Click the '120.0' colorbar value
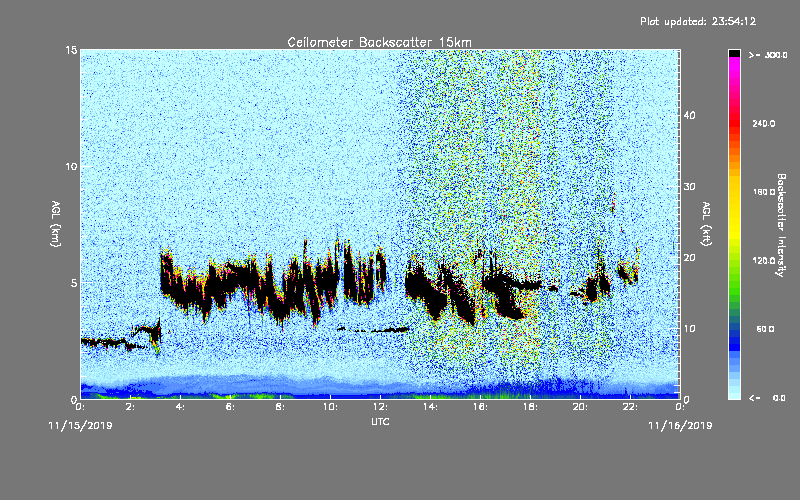Image resolution: width=800 pixels, height=500 pixels. [764, 261]
